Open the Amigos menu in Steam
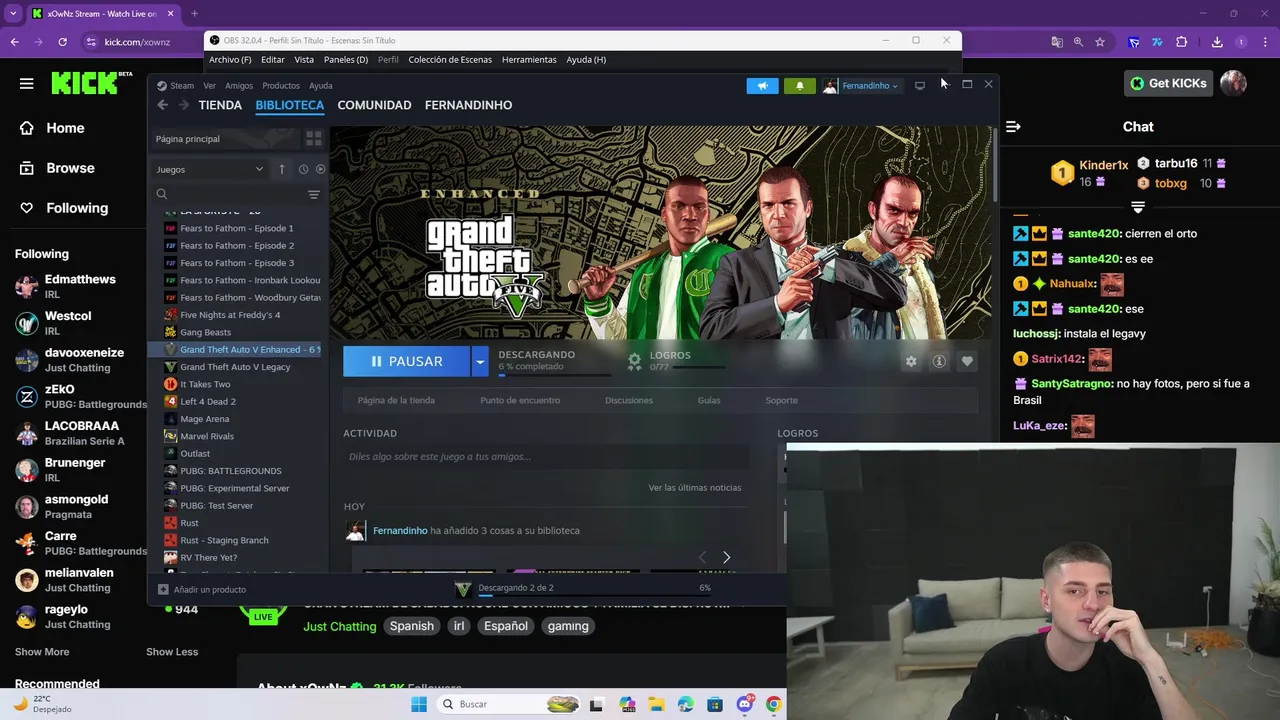1280x720 pixels. point(239,86)
